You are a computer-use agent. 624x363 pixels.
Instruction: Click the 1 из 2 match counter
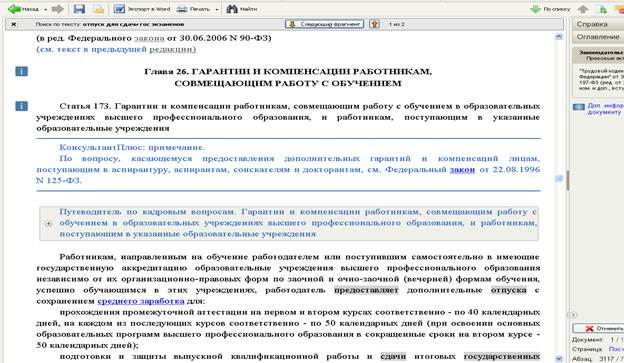coord(396,24)
